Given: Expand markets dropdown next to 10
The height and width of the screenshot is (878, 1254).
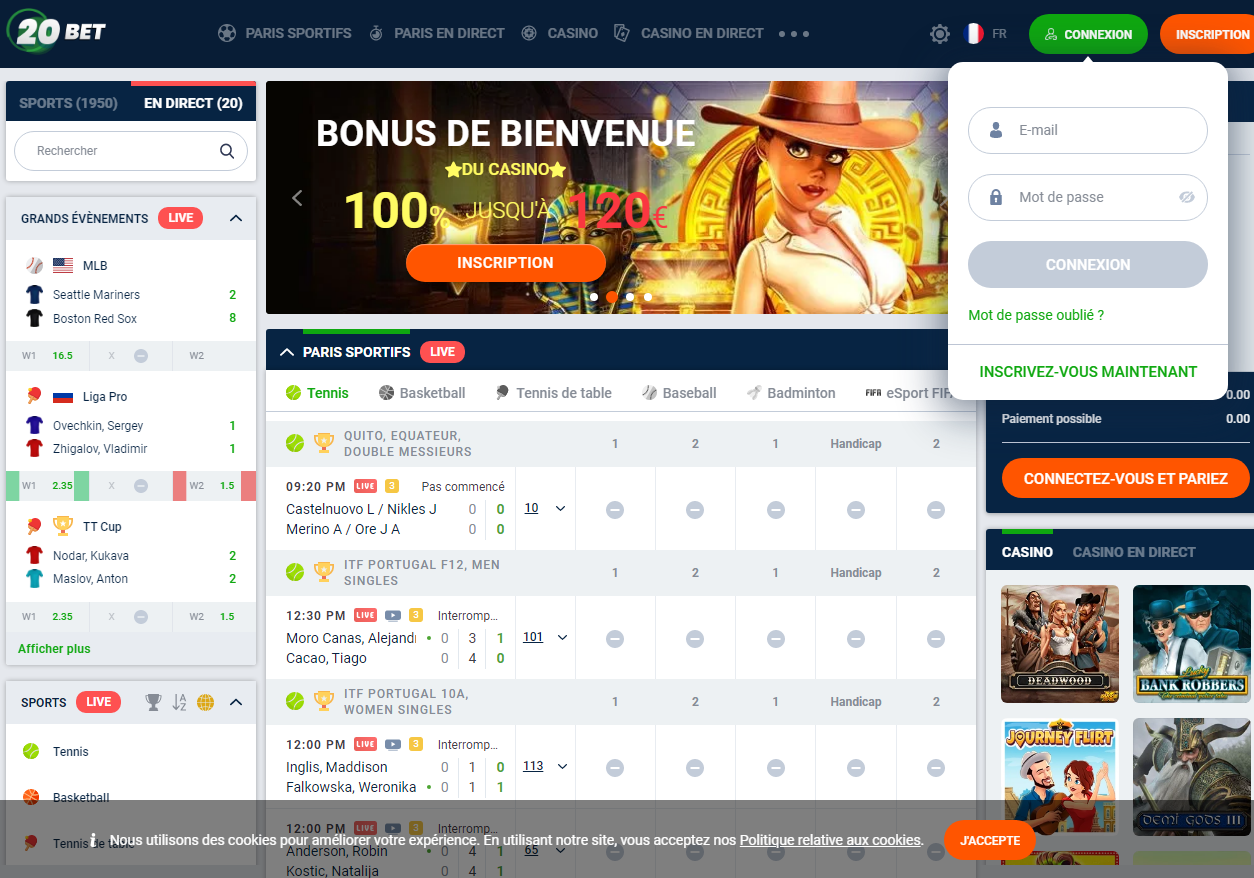Looking at the screenshot, I should click(x=560, y=509).
